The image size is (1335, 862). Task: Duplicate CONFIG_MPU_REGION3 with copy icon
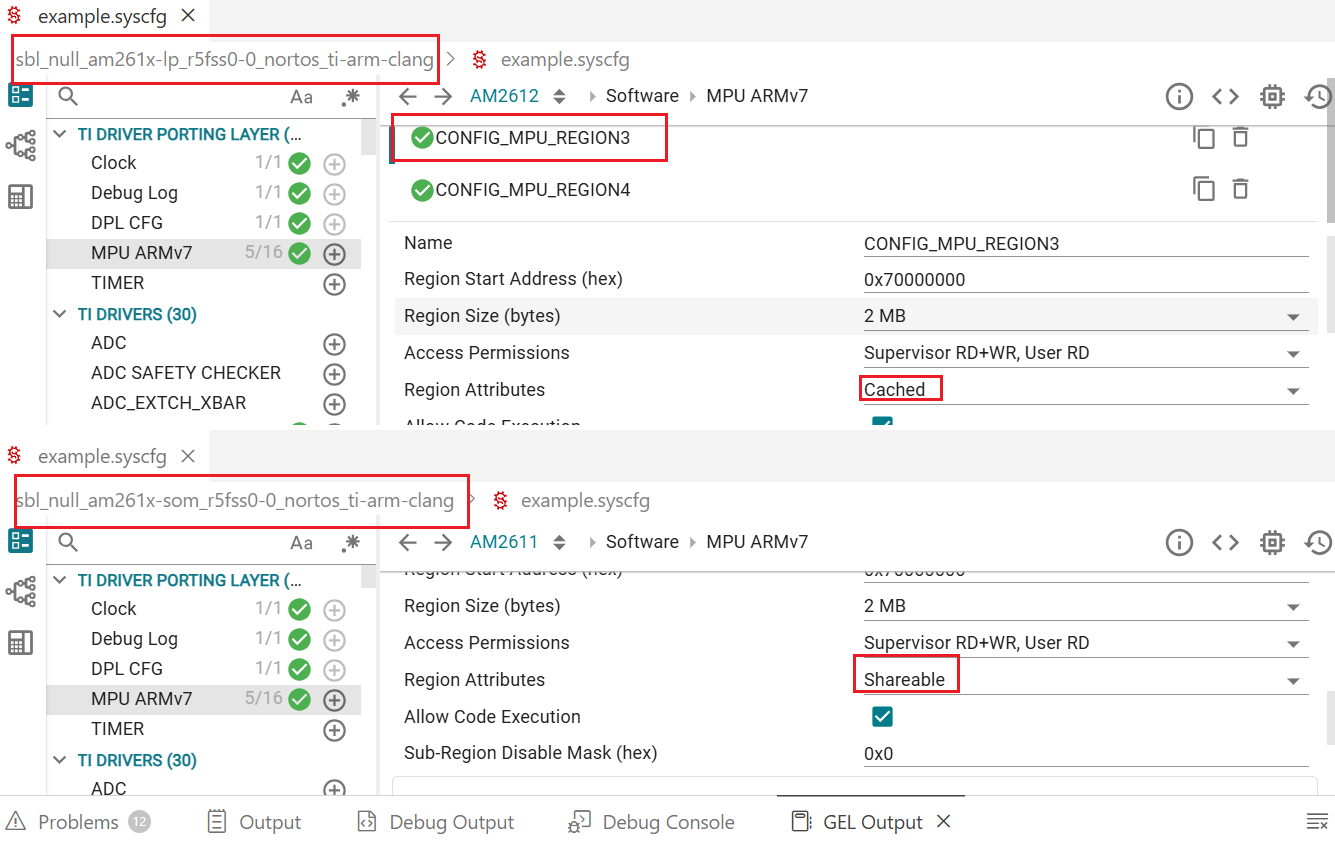click(1204, 138)
